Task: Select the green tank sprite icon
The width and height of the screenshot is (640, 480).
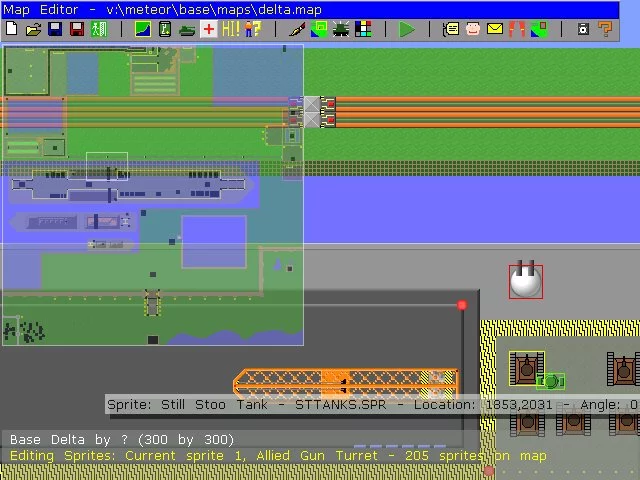Action: tap(187, 30)
